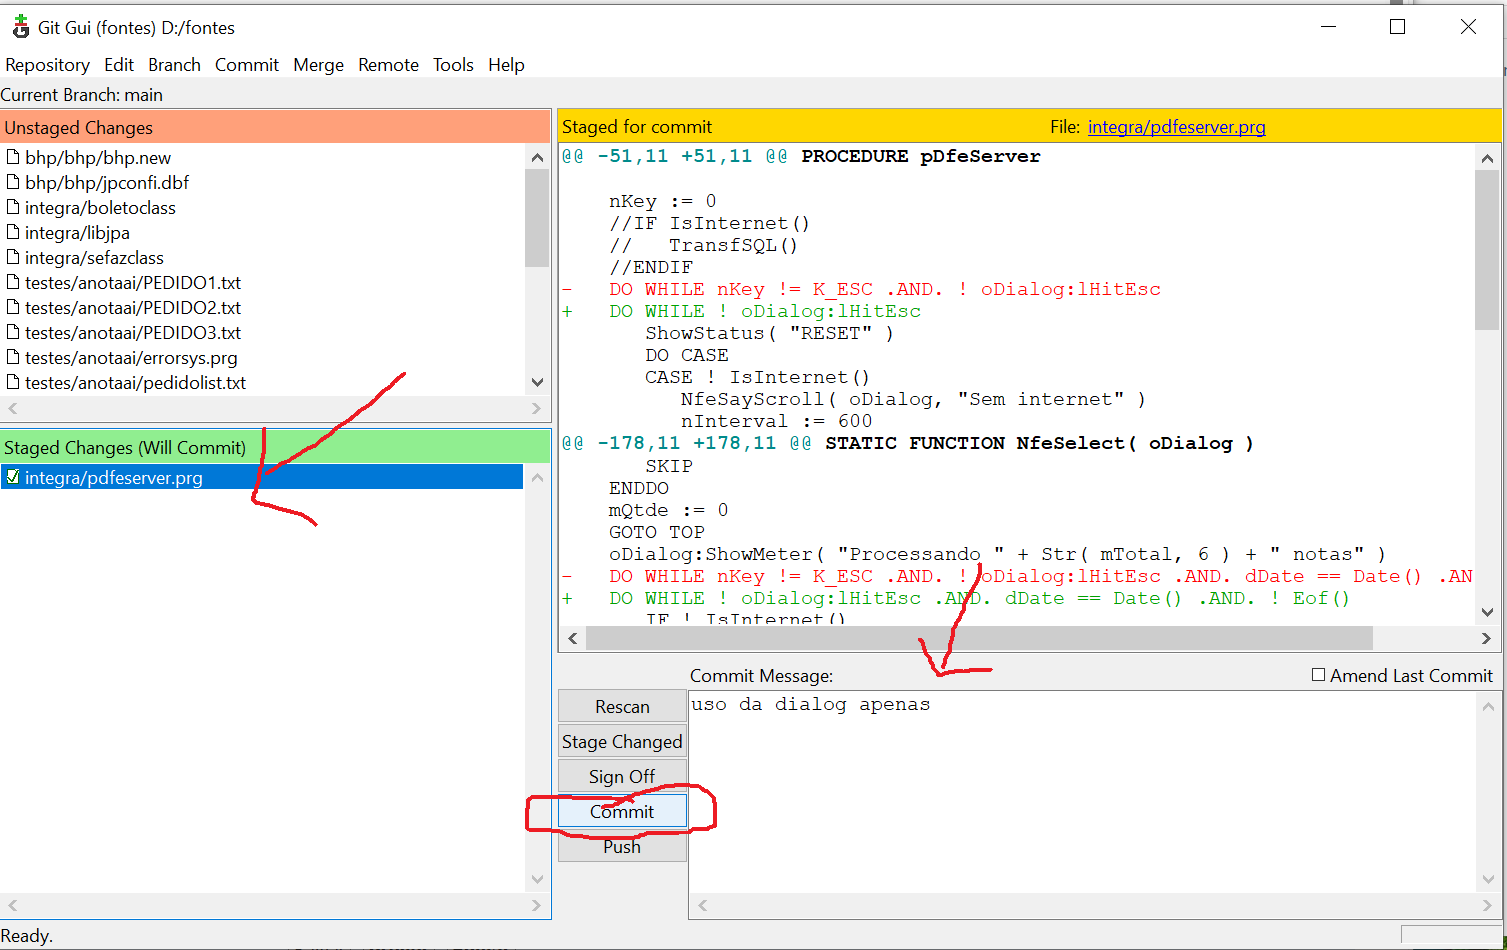Click the diff horizontal scrollbar thumb
This screenshot has width=1507, height=950.
pos(978,638)
